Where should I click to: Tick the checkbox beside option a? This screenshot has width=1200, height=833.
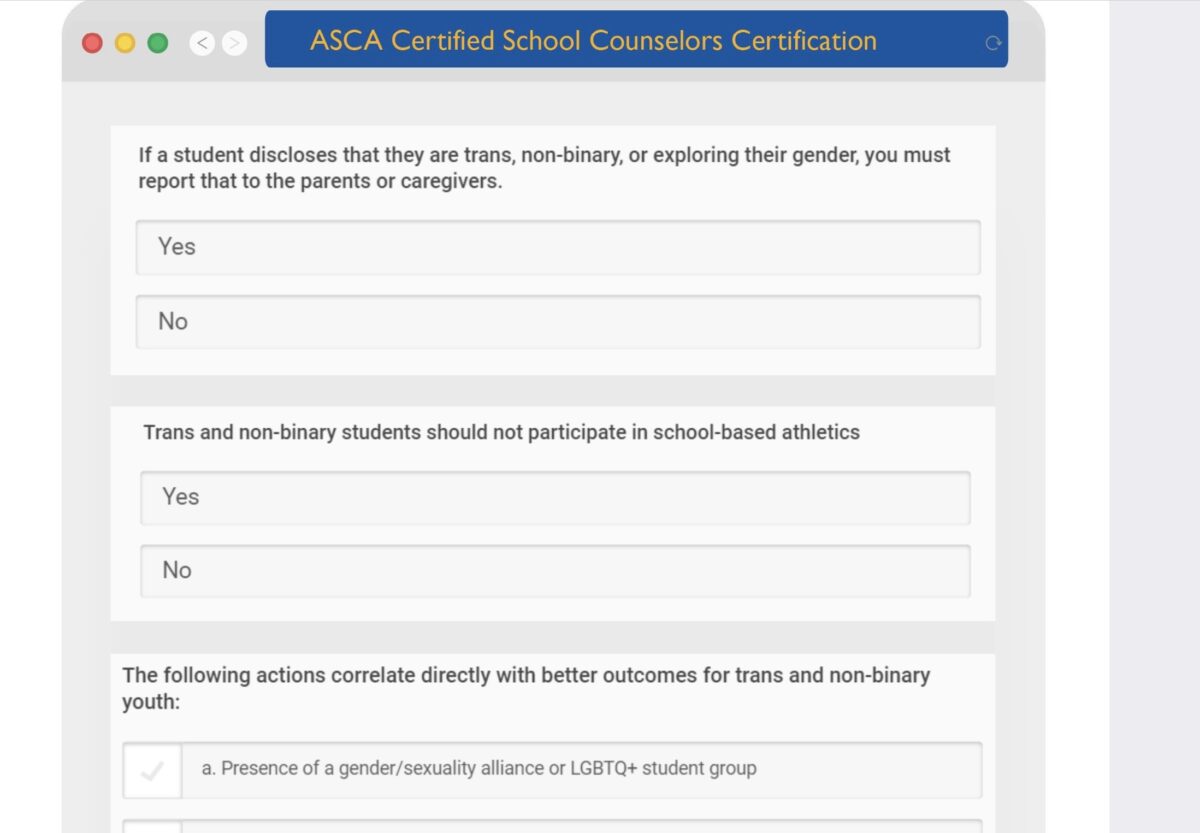point(152,770)
